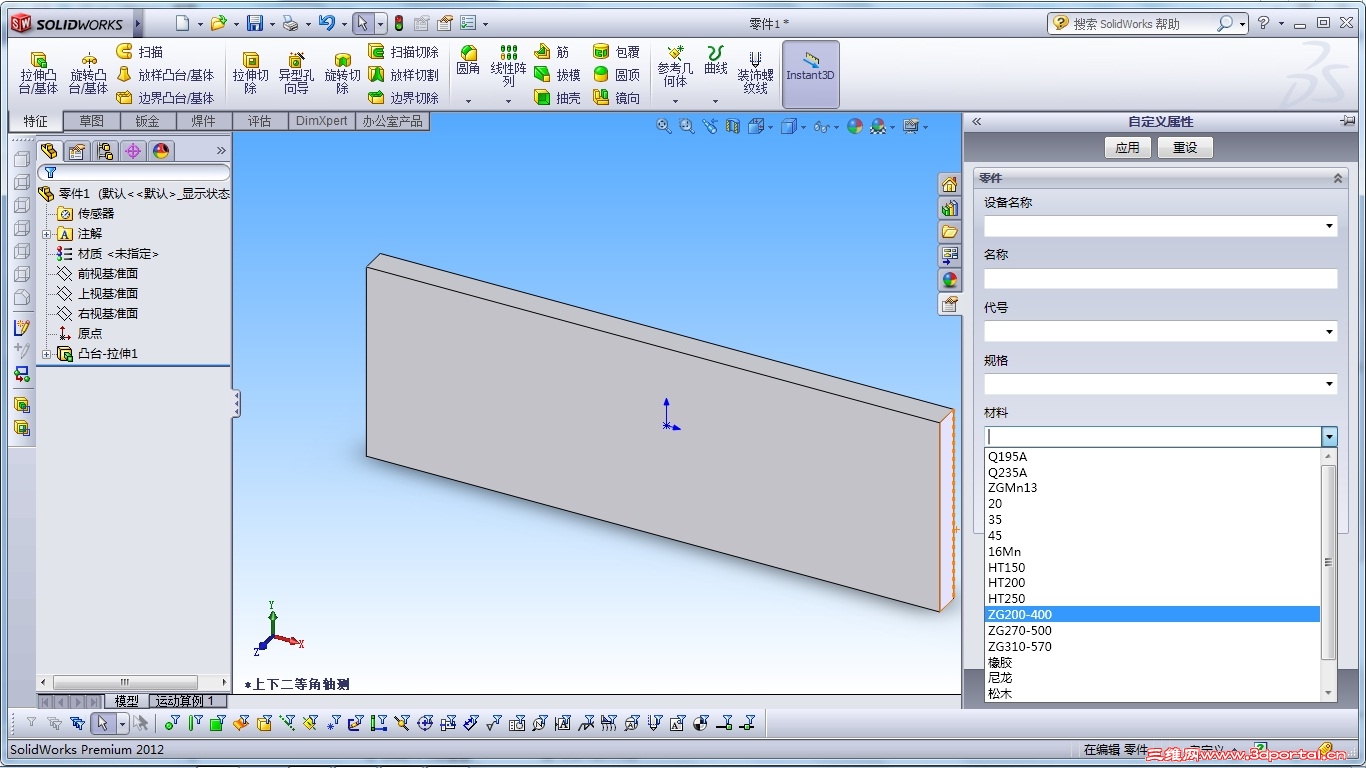Click the 拉伸凸台/基体 extrude boss tool
Viewport: 1366px width, 768px height.
38,73
